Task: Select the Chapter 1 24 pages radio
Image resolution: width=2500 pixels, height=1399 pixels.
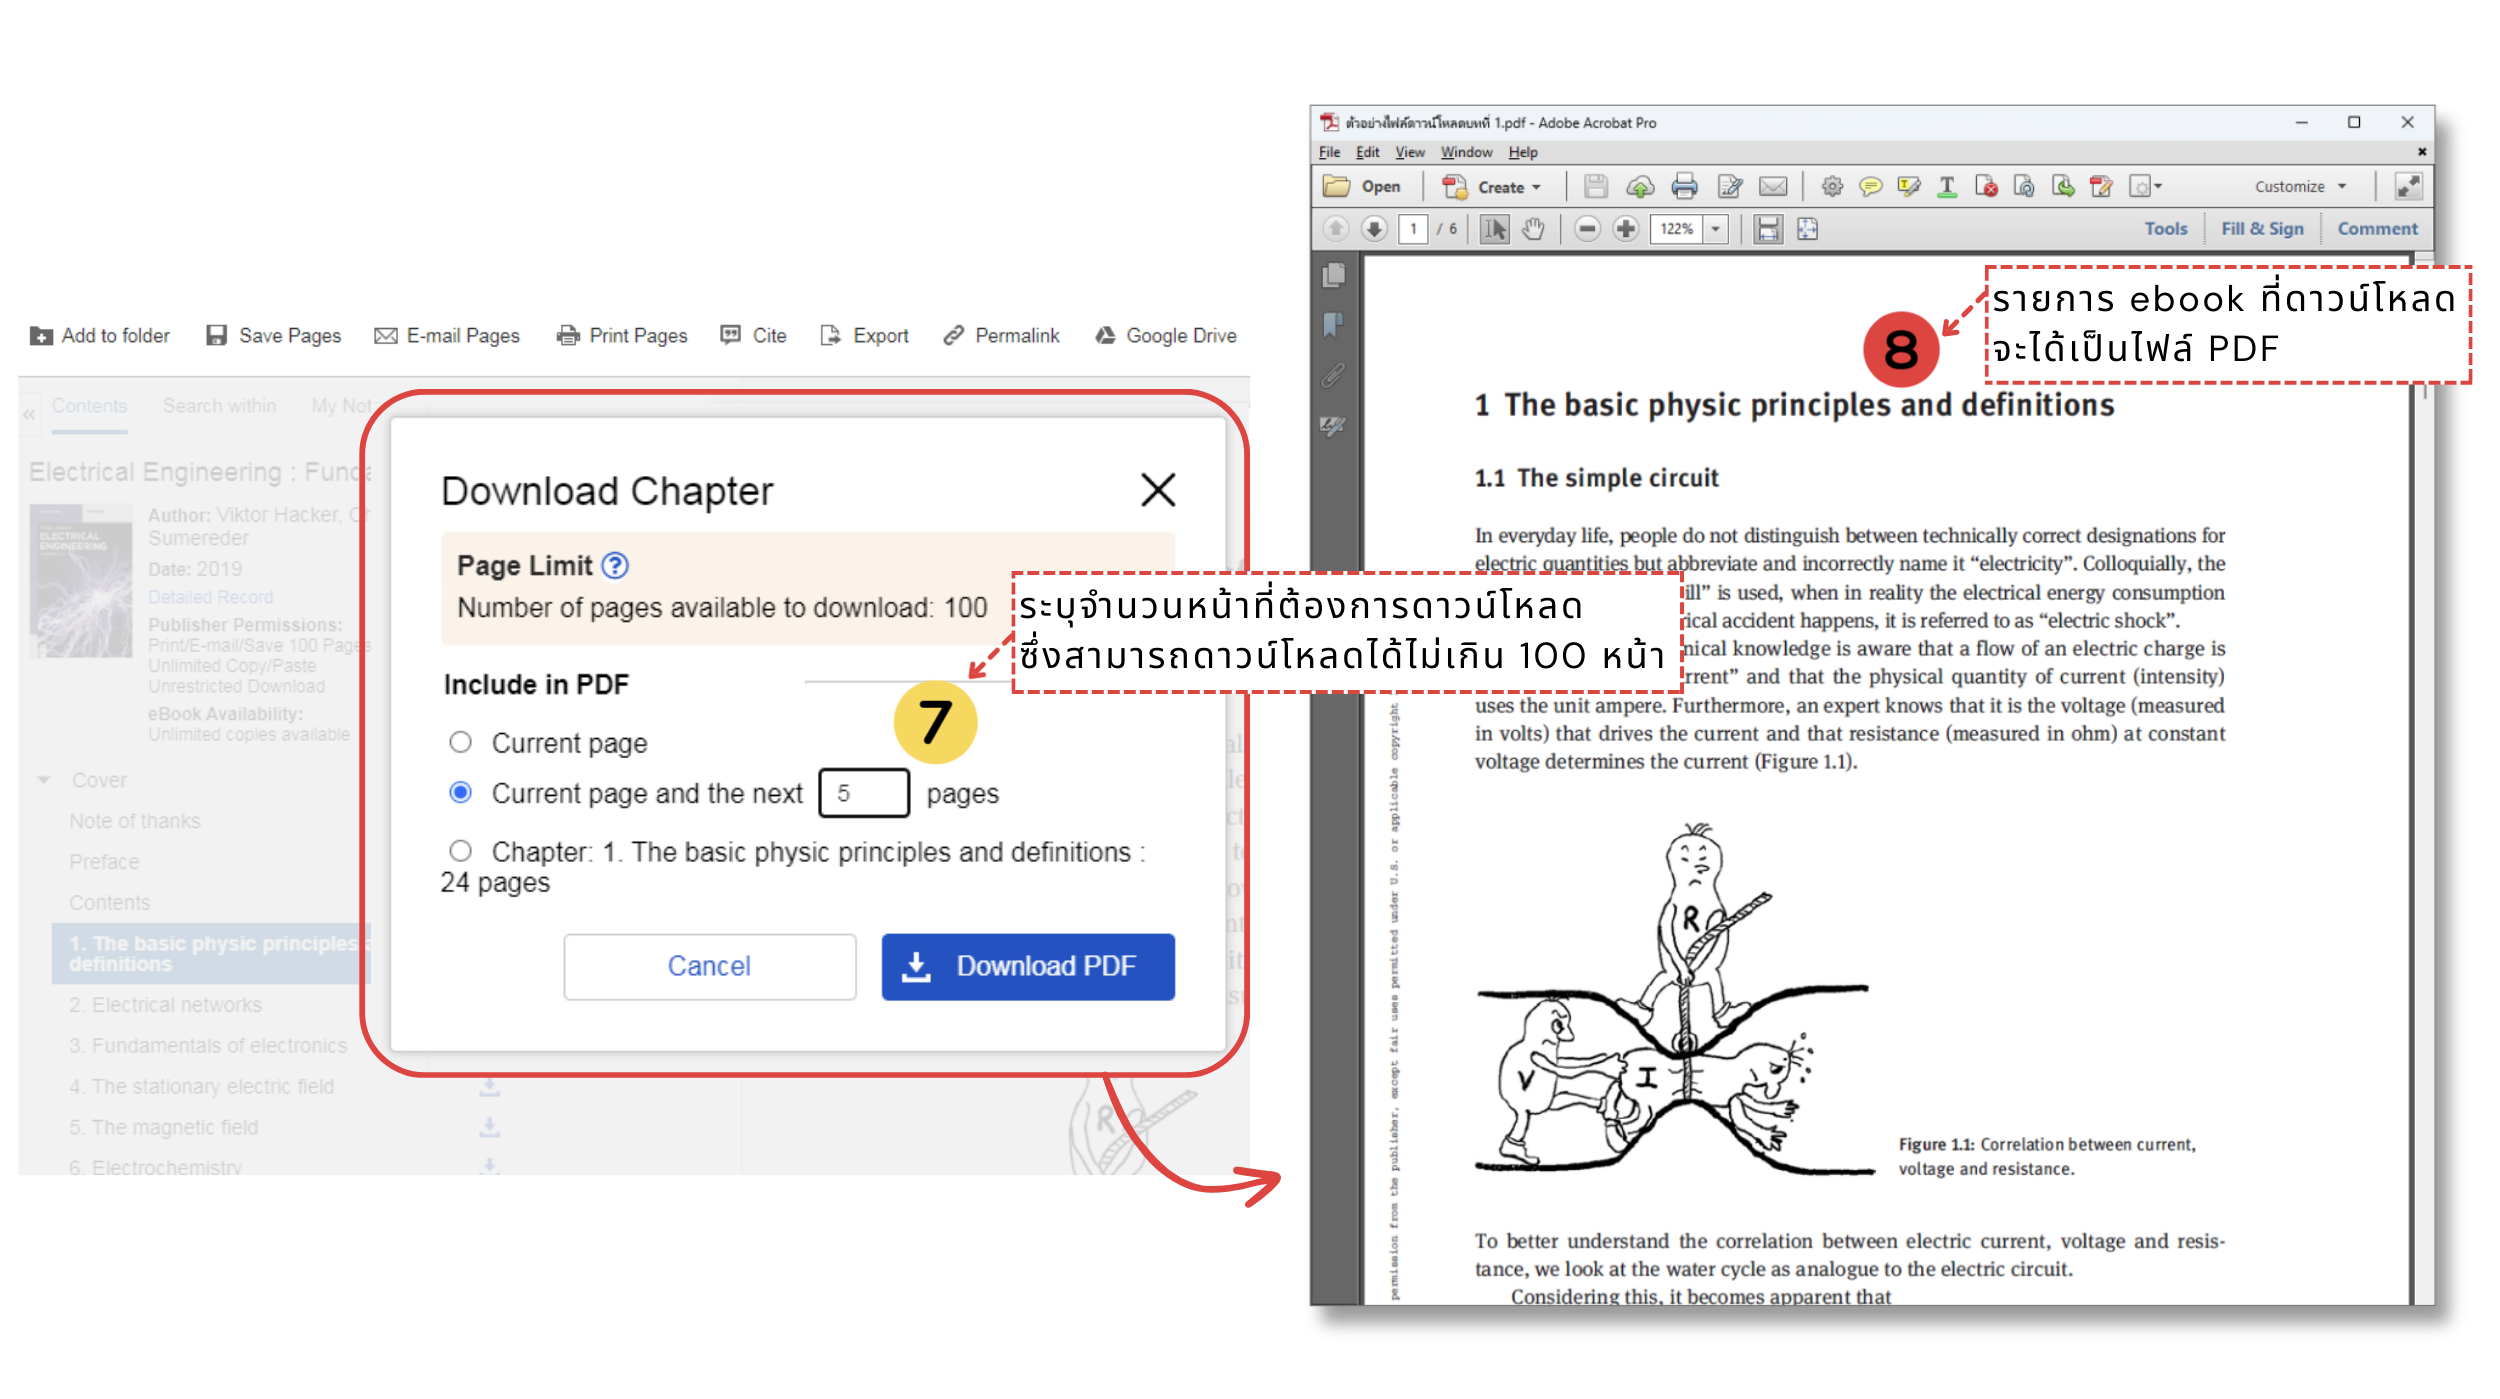Action: click(x=460, y=851)
